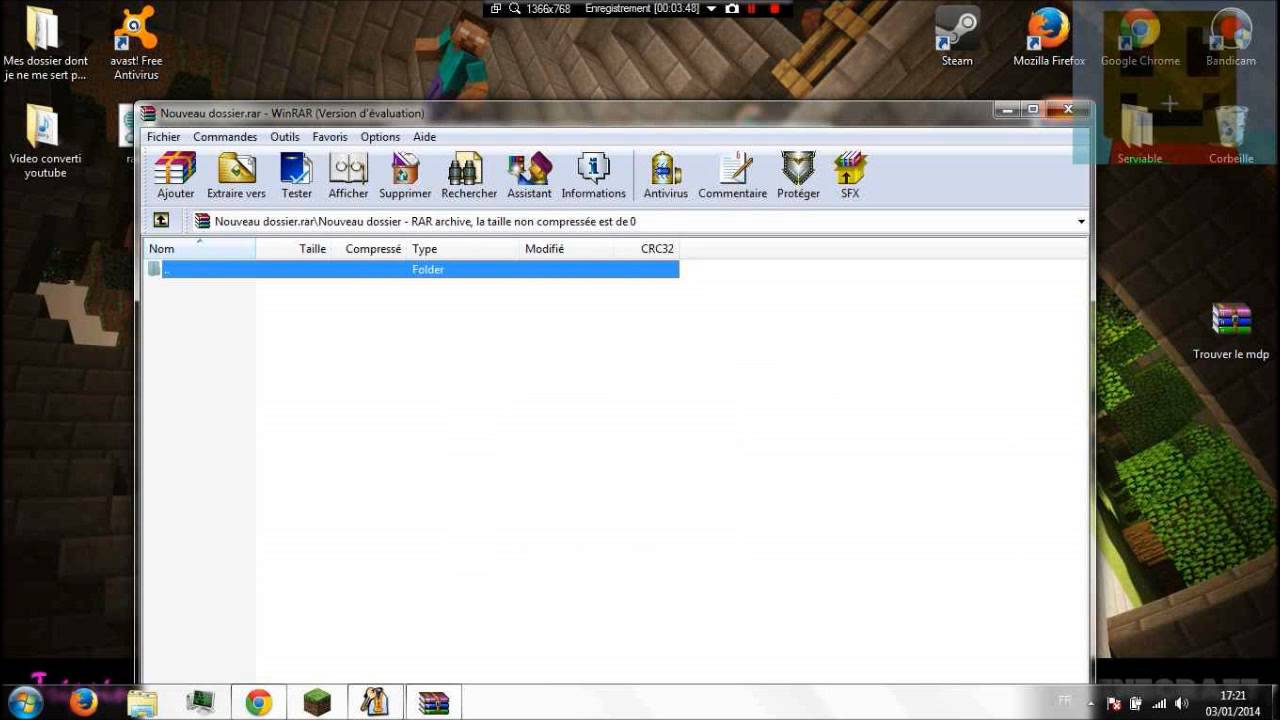This screenshot has width=1280, height=720.
Task: Sort by CRC32 column header
Action: [x=647, y=249]
